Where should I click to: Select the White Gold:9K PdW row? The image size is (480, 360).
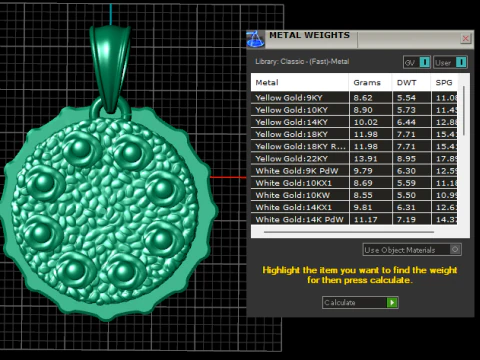pos(354,171)
